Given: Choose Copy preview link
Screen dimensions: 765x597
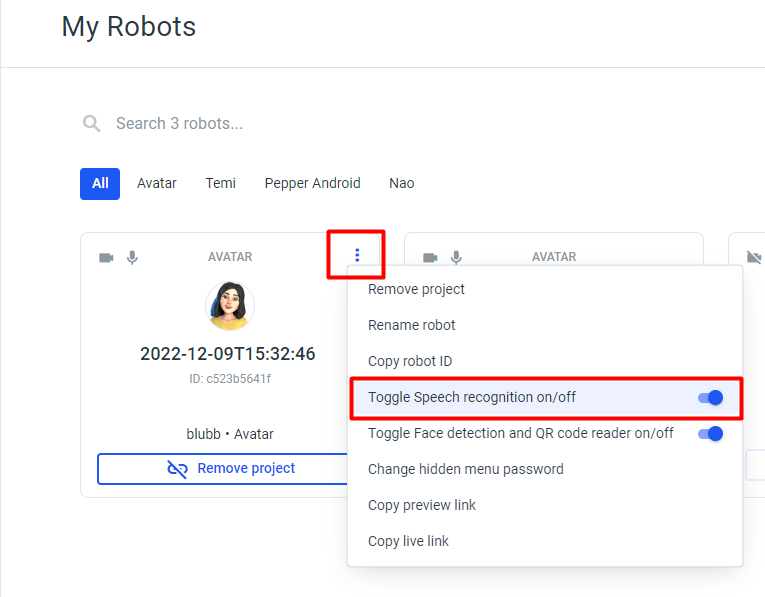Looking at the screenshot, I should (x=545, y=505).
